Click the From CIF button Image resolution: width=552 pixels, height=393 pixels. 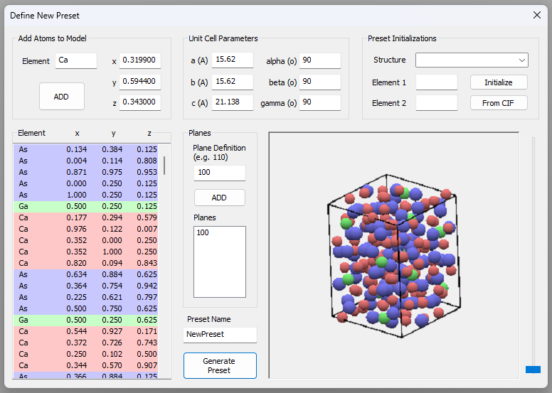click(x=498, y=103)
